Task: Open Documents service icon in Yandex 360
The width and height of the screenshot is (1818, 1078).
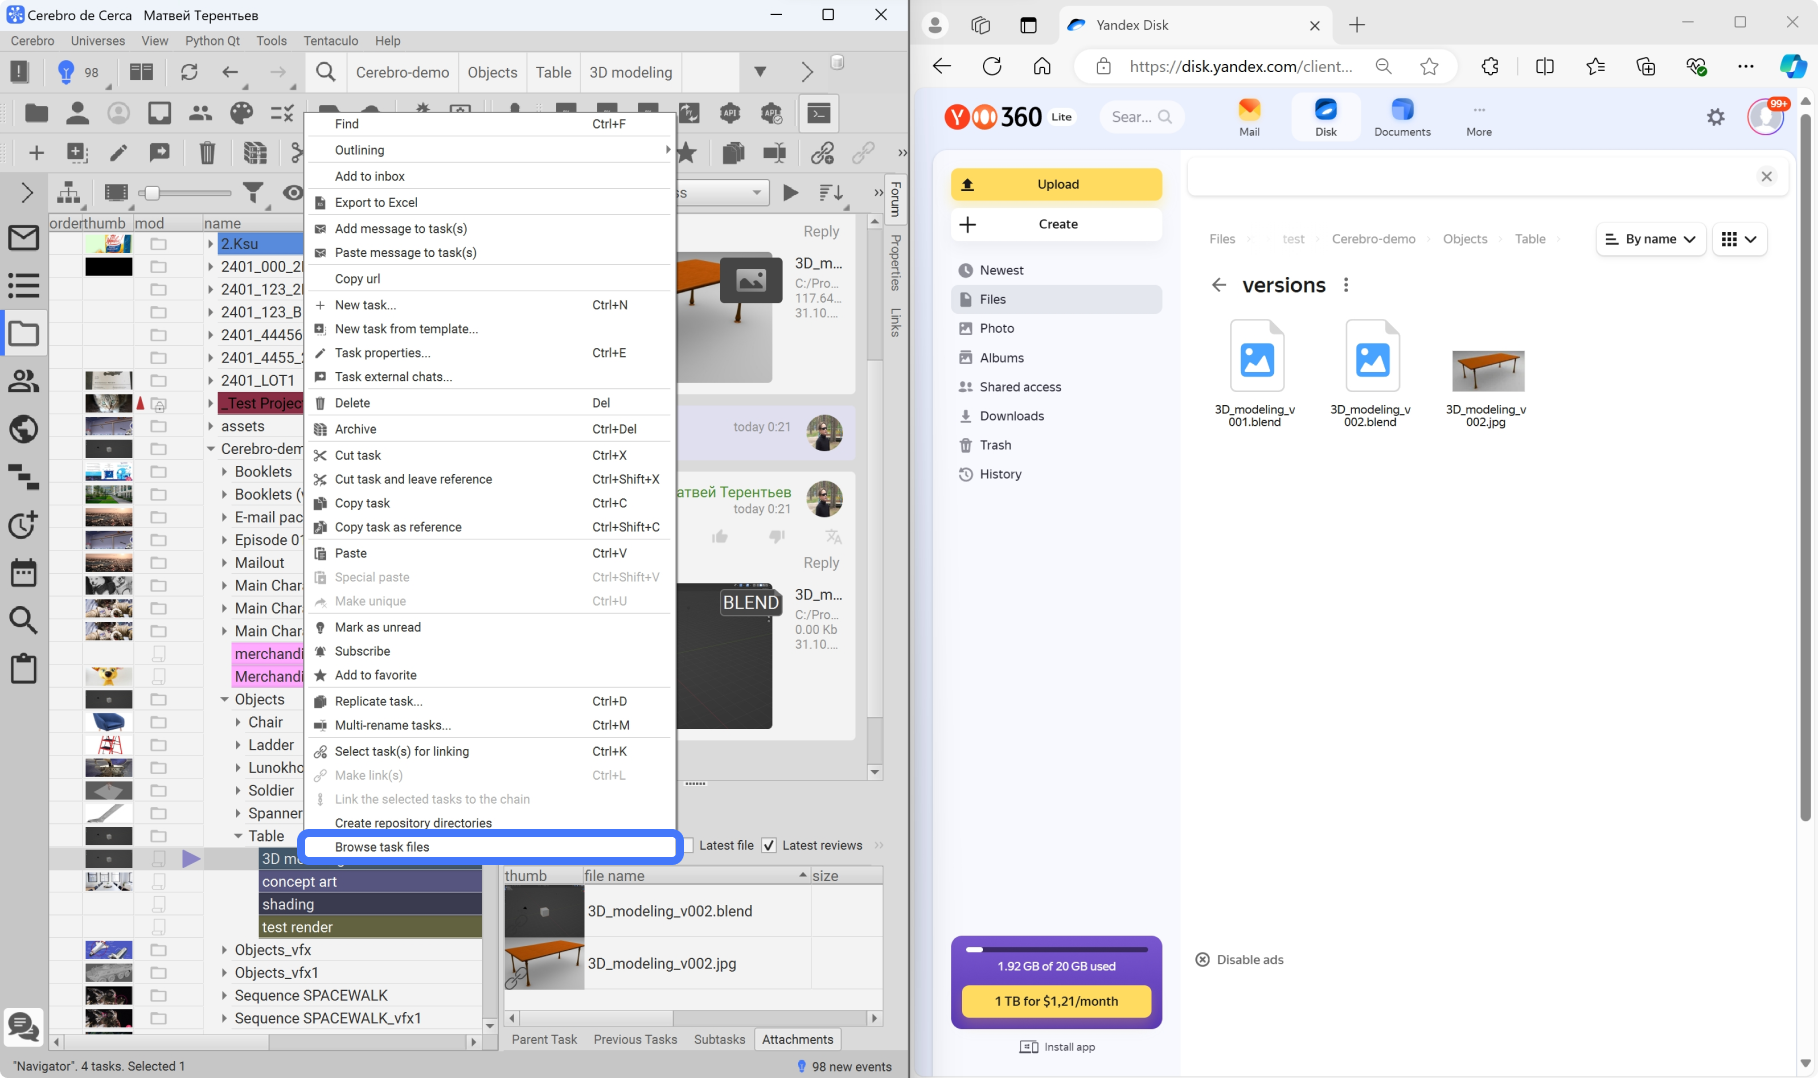Action: point(1402,117)
